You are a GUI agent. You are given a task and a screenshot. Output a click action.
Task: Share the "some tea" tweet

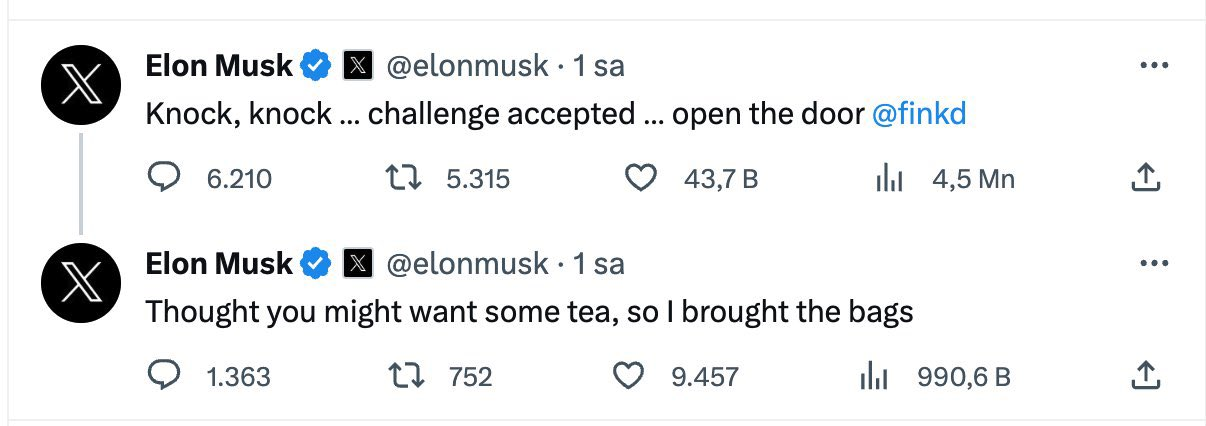1144,376
